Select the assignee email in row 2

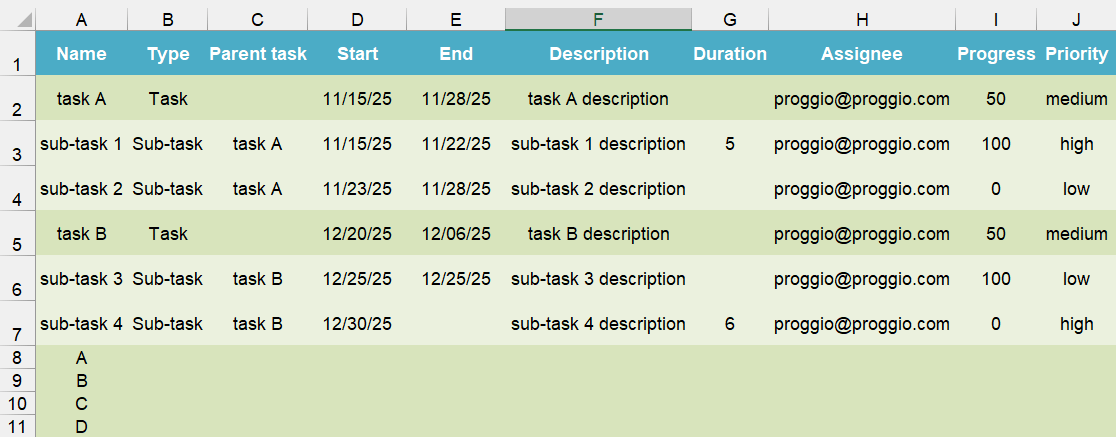click(x=861, y=99)
